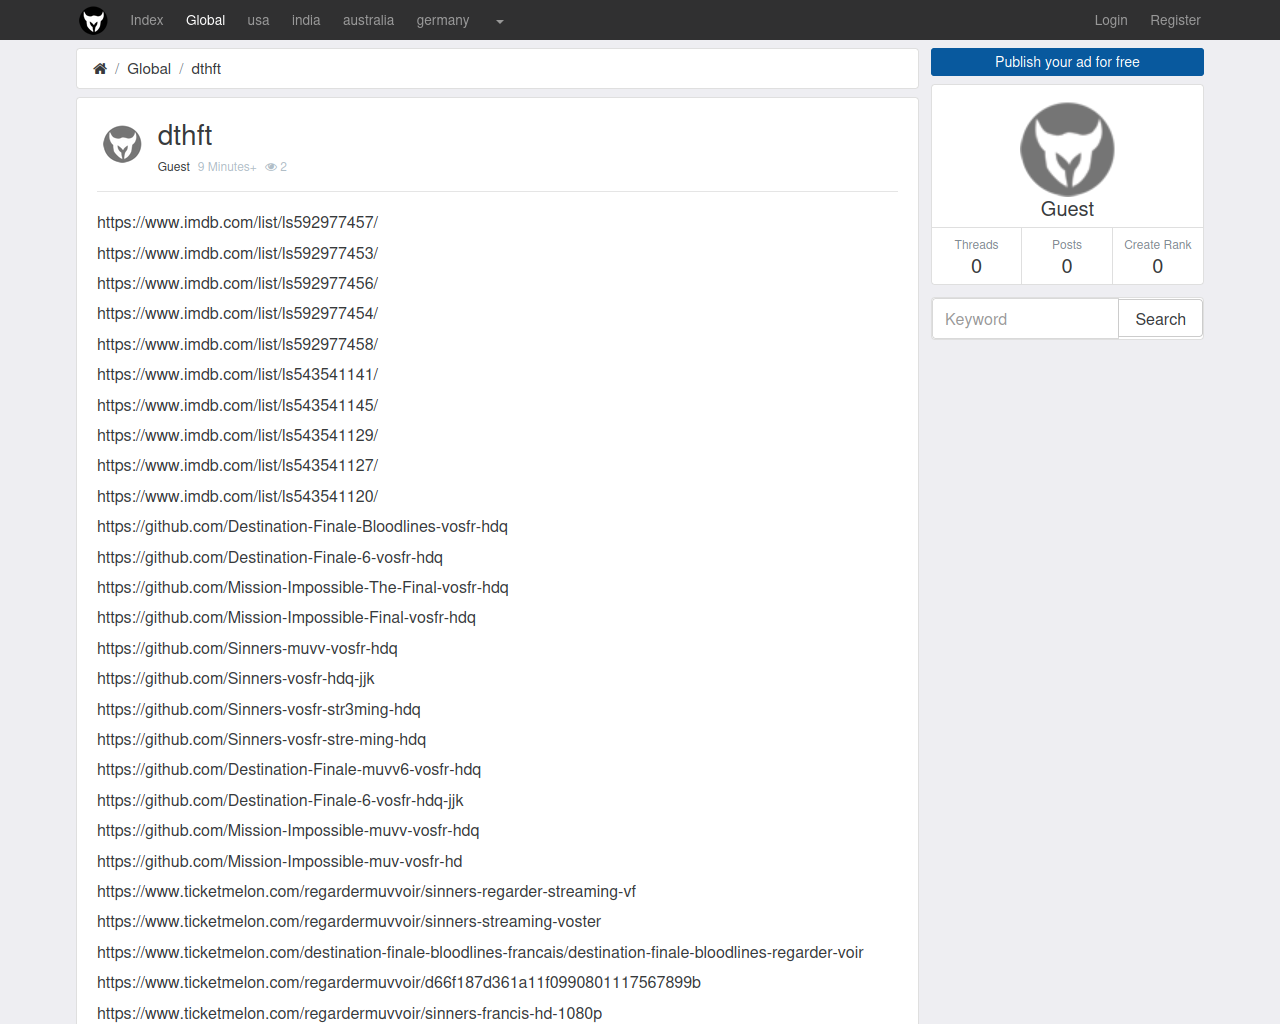The width and height of the screenshot is (1280, 1024).
Task: Open the Register page
Action: [x=1175, y=20]
